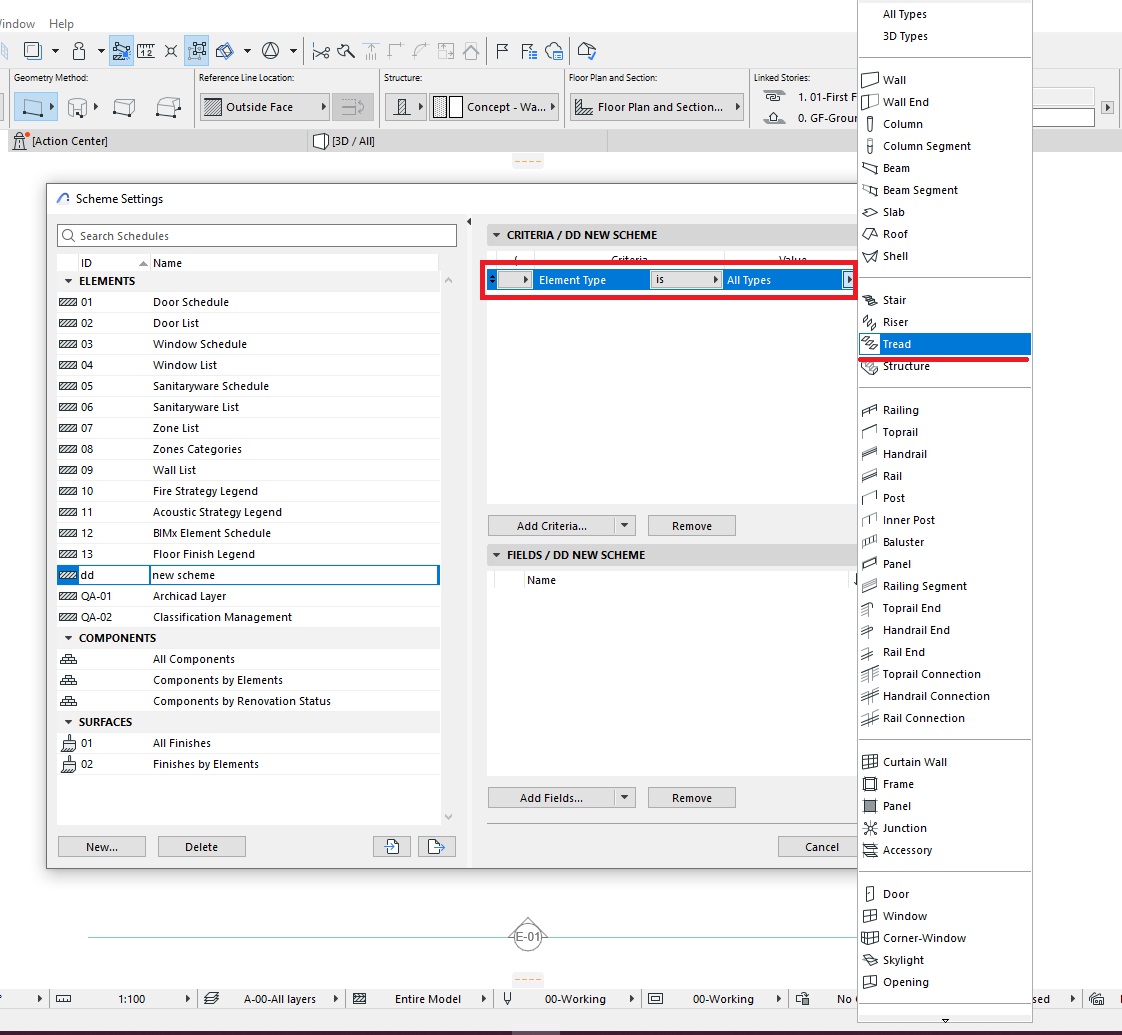Choose Door from element type menu

(x=945, y=893)
